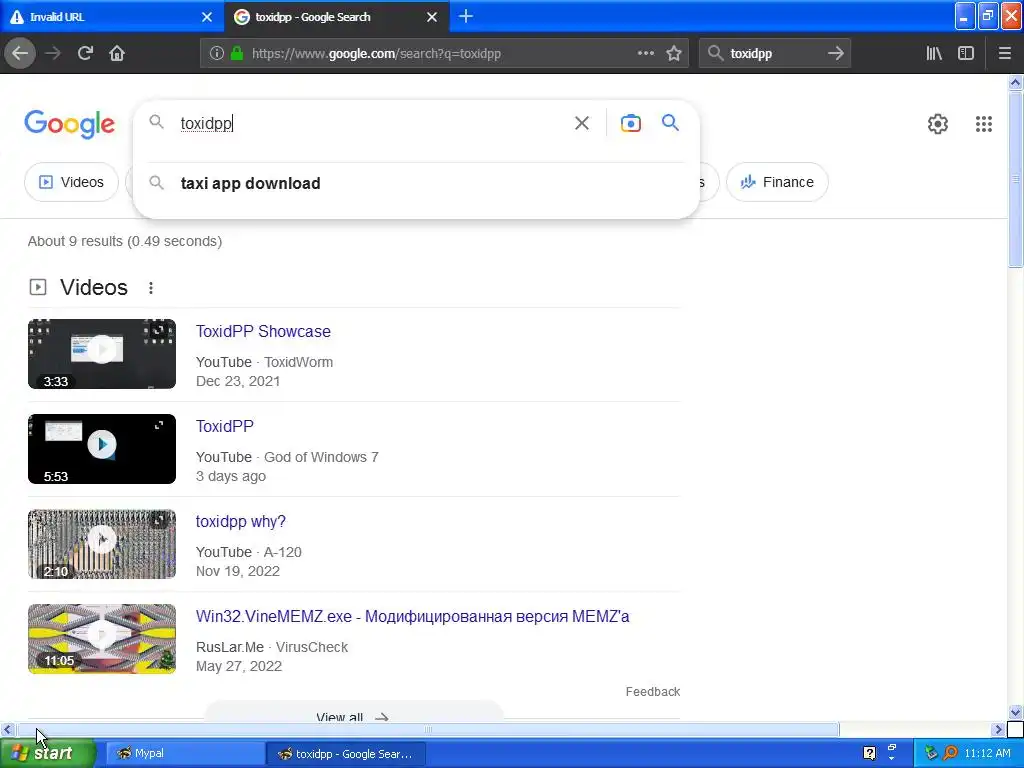
Task: Go back using the browser back arrow
Action: pos(20,54)
